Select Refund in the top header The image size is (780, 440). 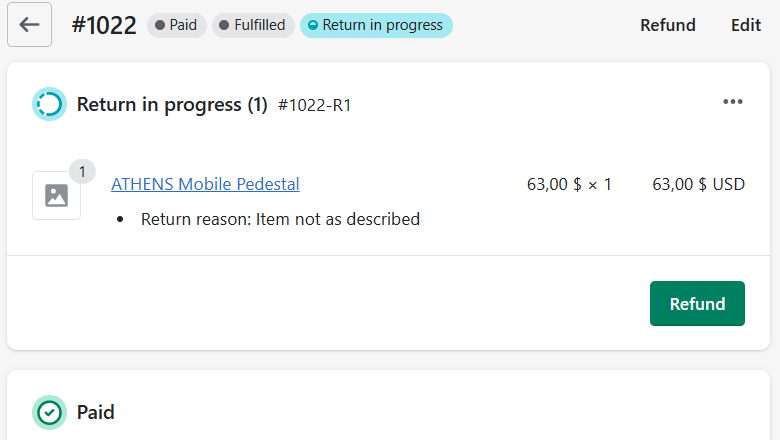[x=668, y=25]
